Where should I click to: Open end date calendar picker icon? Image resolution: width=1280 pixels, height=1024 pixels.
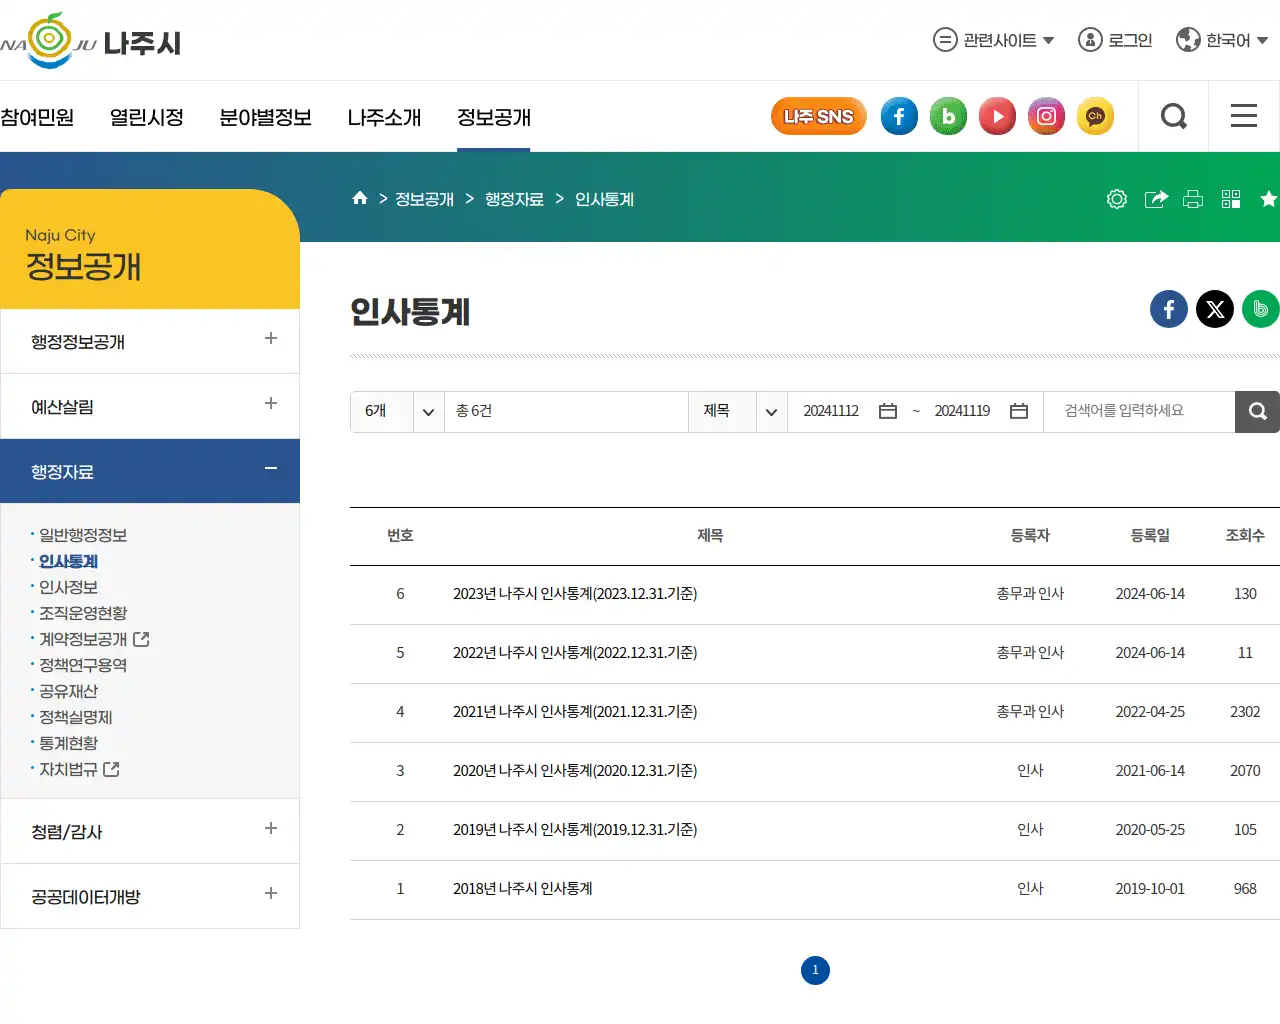1019,411
